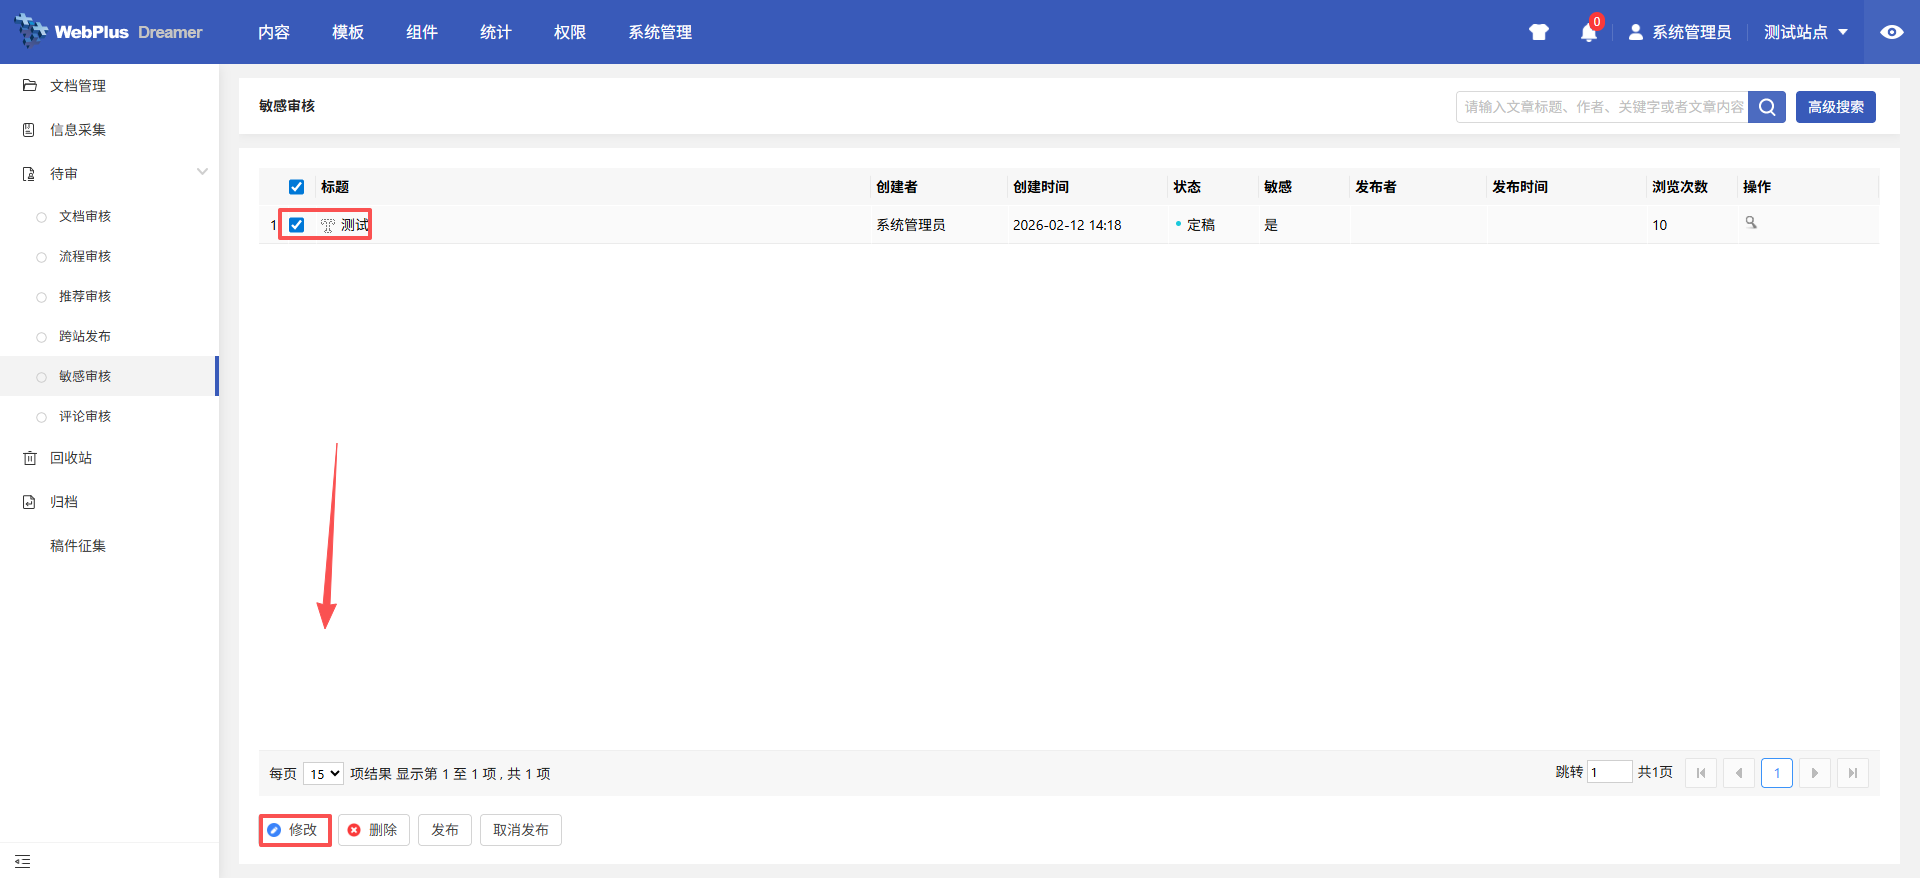The image size is (1920, 878).
Task: Open the 模板 top menu
Action: [348, 32]
